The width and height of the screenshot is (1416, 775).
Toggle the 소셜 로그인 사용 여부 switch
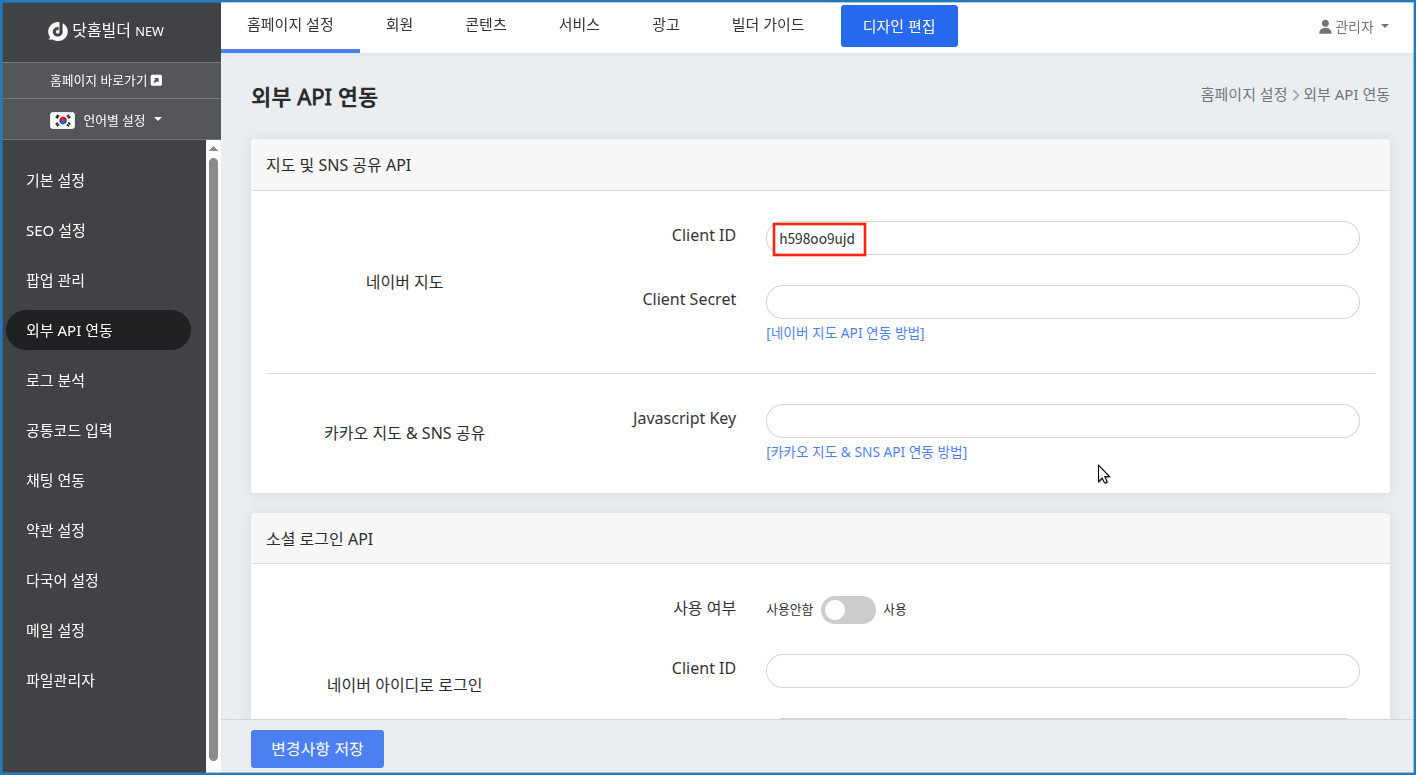(847, 610)
